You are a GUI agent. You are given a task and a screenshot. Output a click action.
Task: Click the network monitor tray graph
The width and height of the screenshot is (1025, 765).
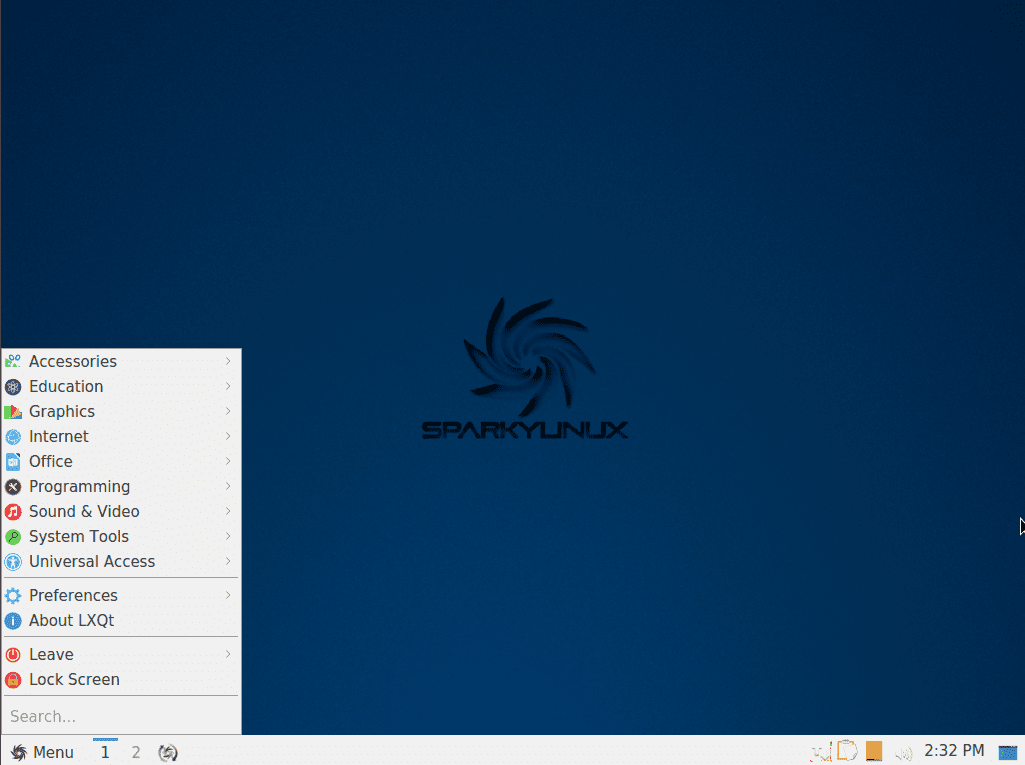(822, 751)
